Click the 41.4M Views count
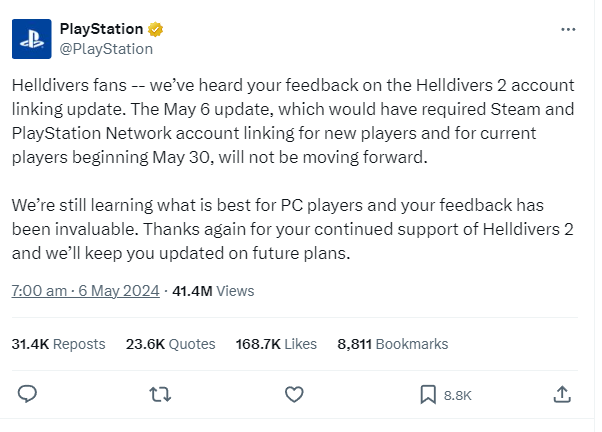 [213, 291]
